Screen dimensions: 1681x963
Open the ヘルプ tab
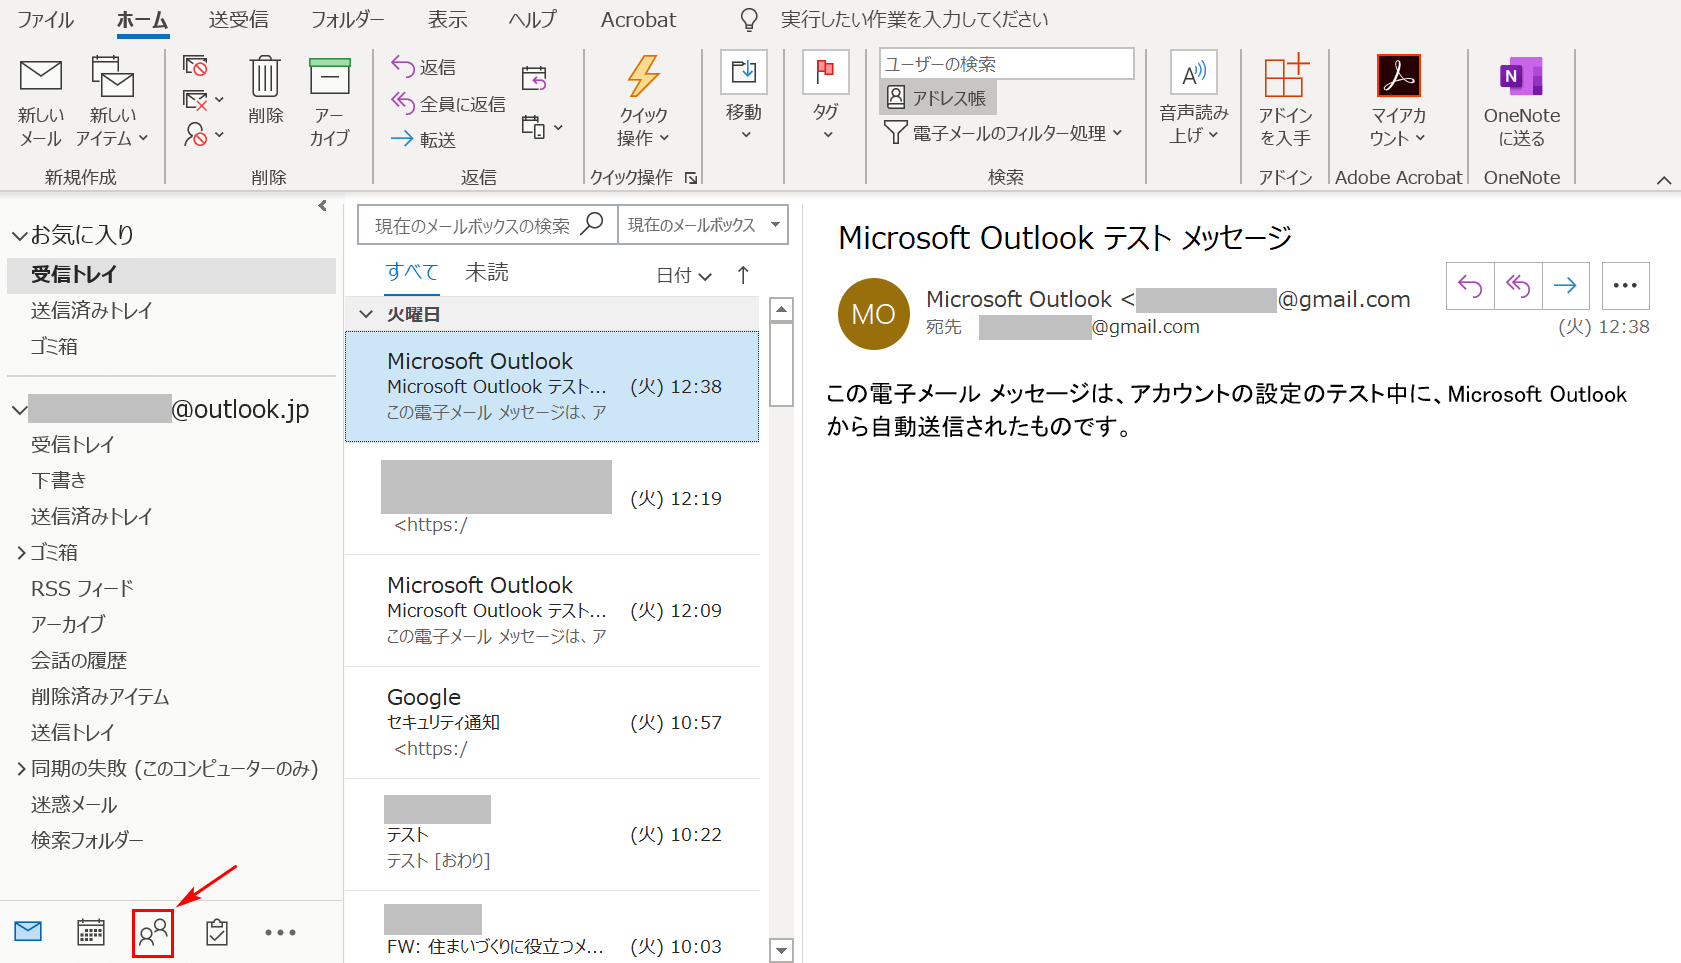pos(532,20)
